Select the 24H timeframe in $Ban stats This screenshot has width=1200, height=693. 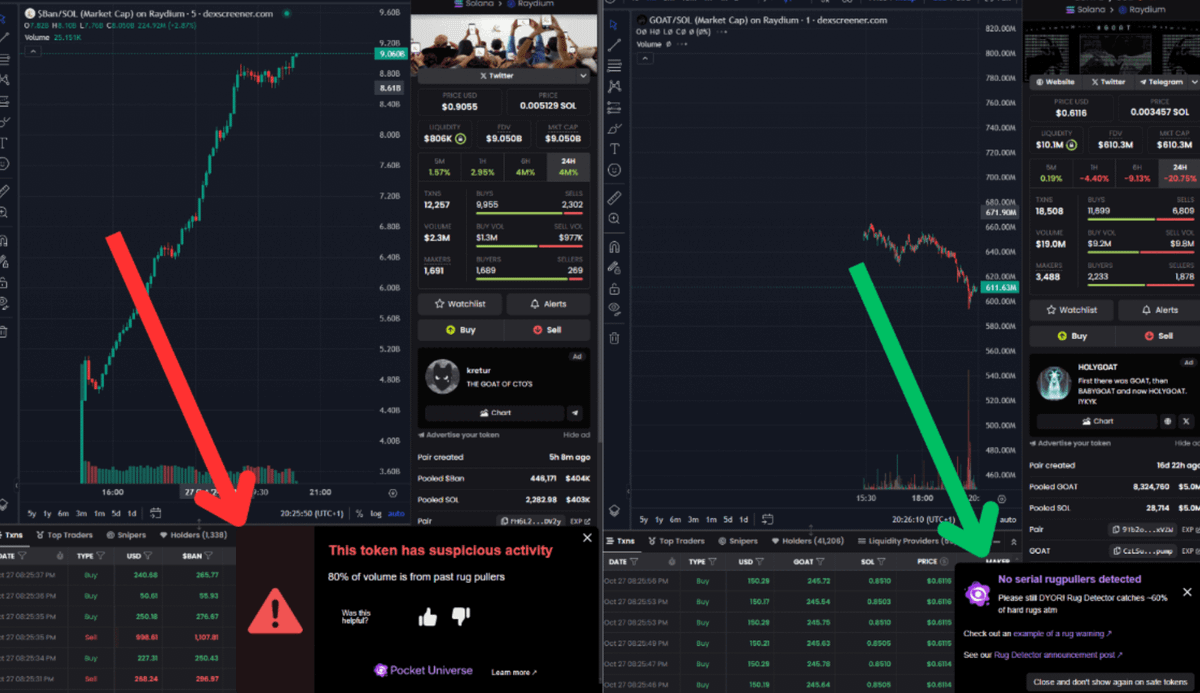(x=569, y=166)
